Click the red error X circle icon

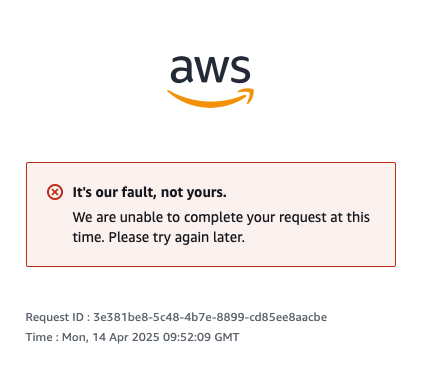(x=55, y=192)
